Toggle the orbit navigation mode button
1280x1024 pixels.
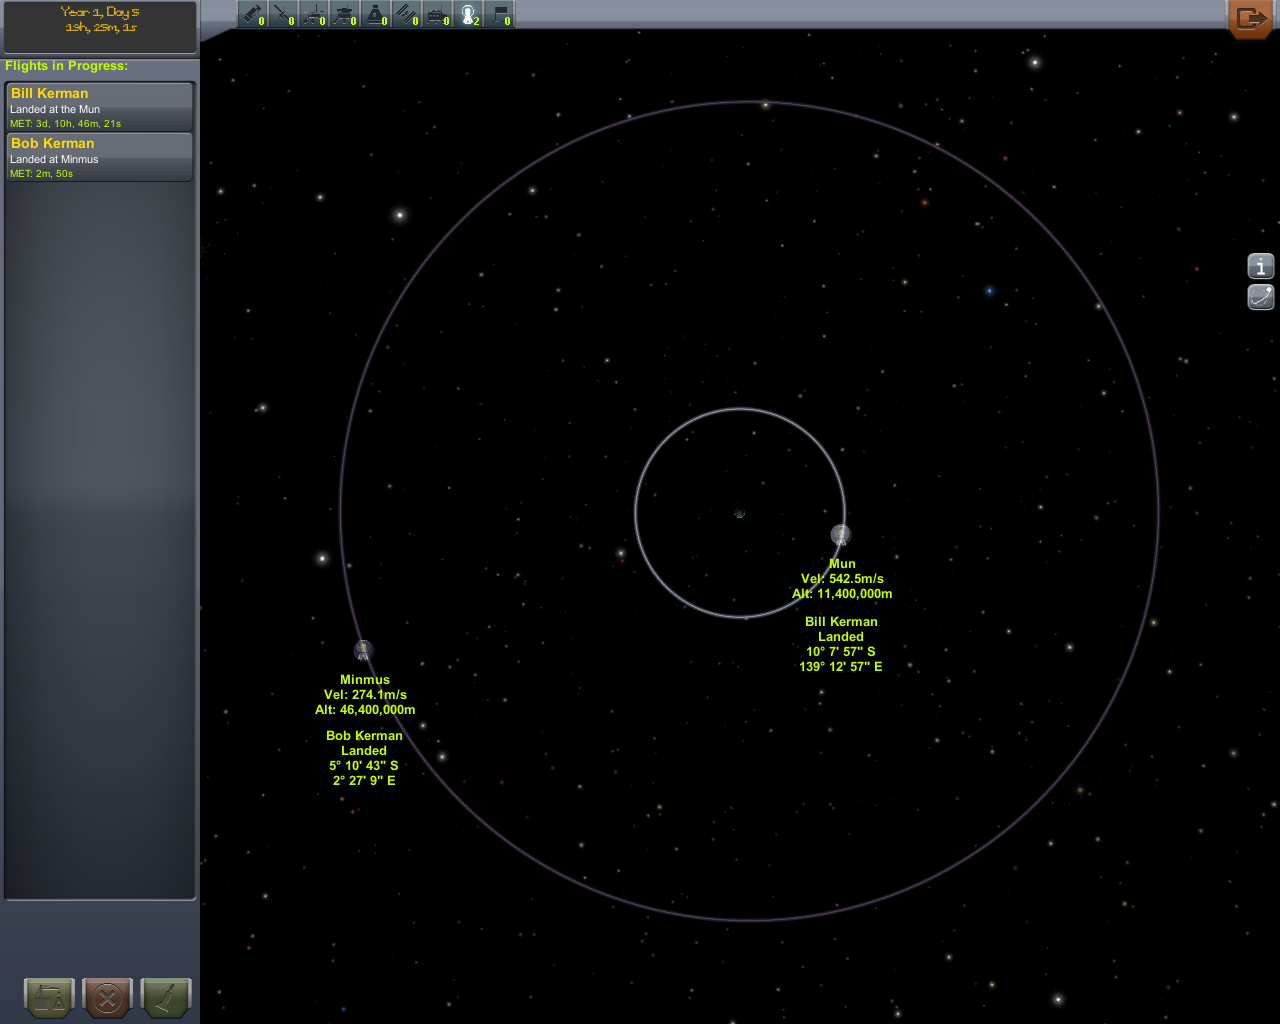coord(1261,297)
